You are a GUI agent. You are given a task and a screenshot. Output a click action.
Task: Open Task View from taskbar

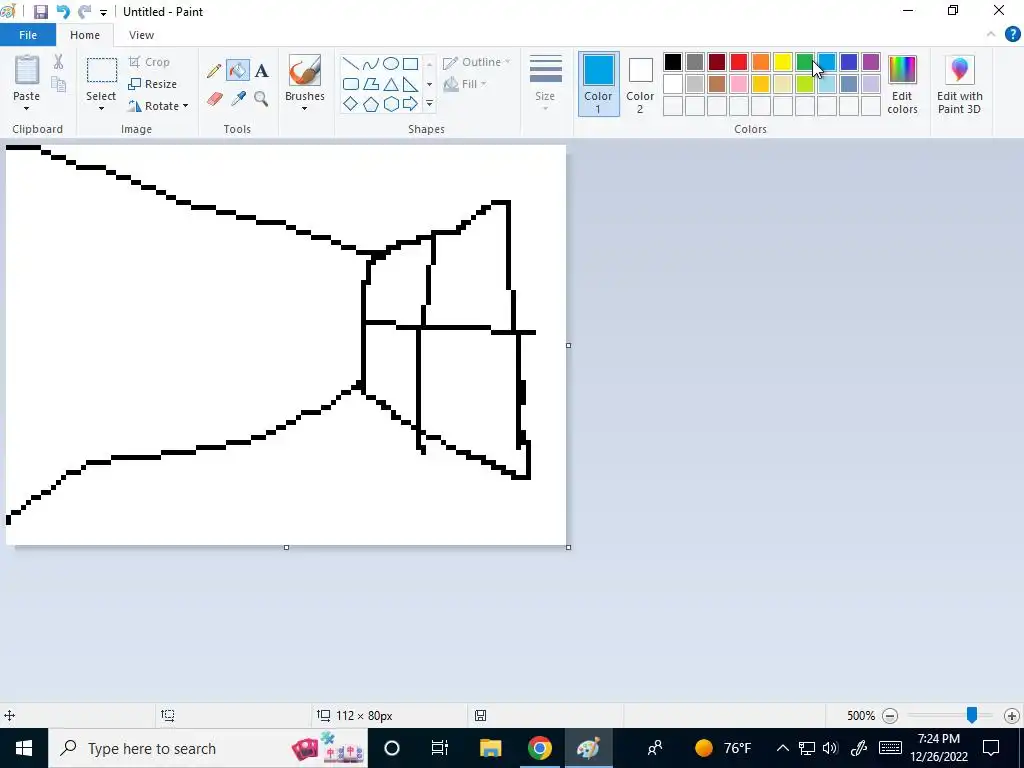click(x=440, y=748)
